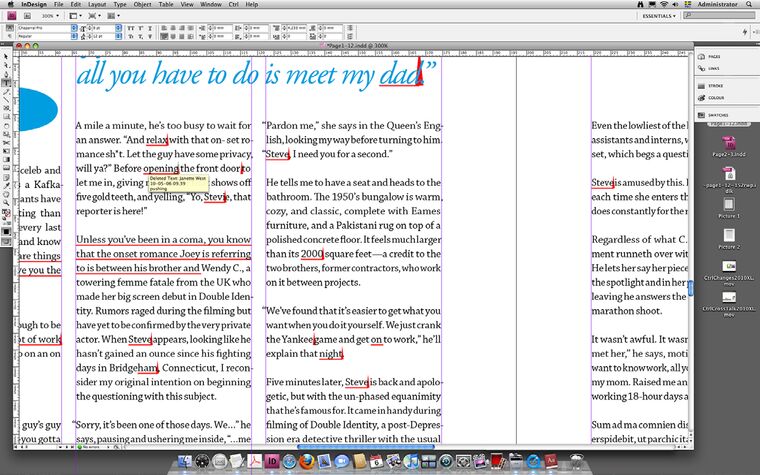Open the Arrange Documents dropdown

(x=113, y=16)
